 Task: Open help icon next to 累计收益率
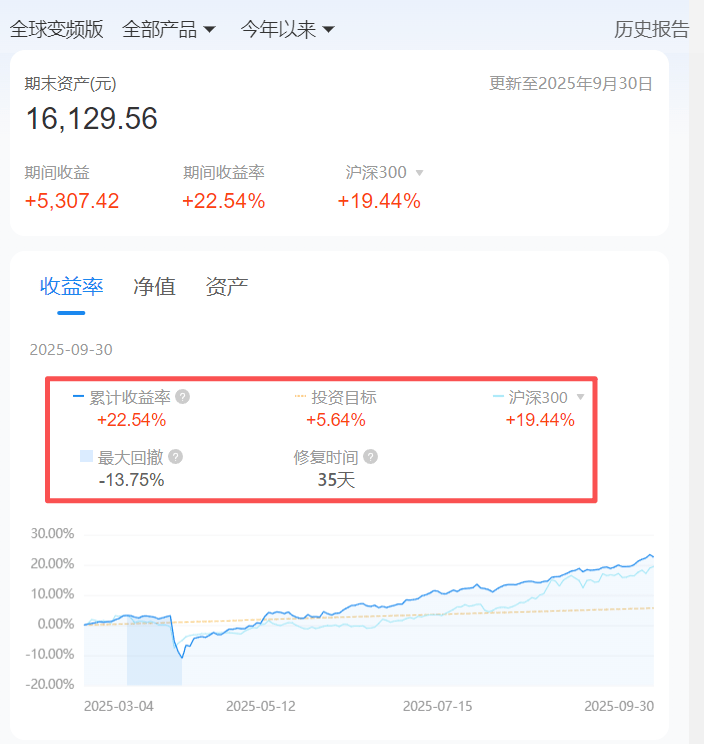[182, 397]
